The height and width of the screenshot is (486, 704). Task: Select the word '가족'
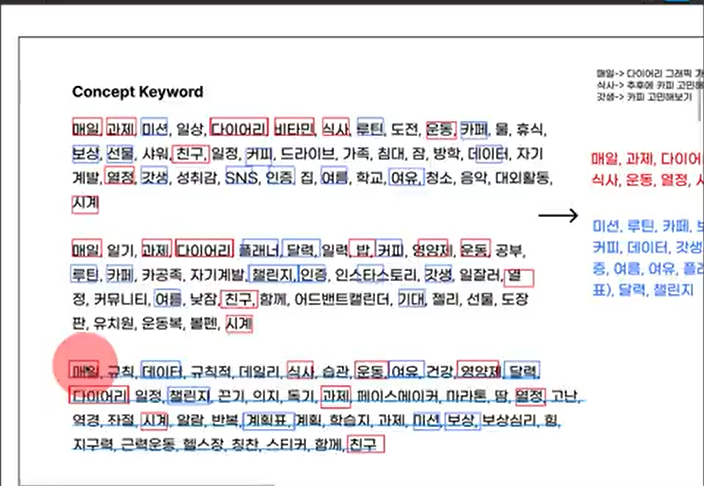click(356, 154)
